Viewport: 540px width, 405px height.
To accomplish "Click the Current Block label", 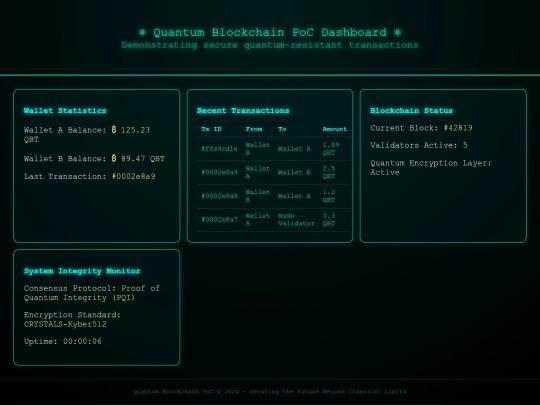I will coord(404,128).
